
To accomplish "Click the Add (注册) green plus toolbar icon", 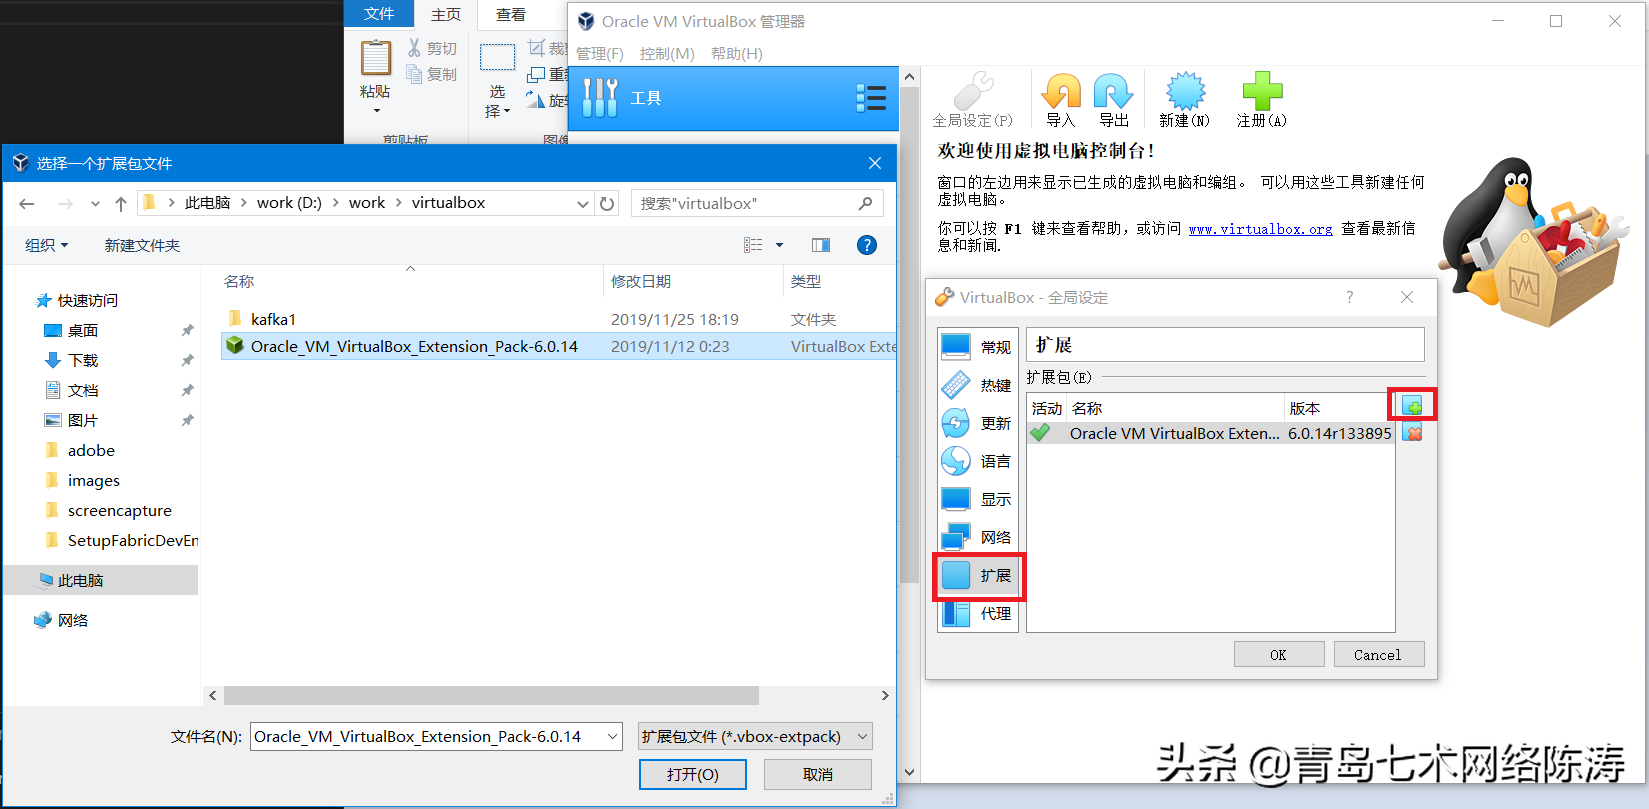I will (1262, 99).
